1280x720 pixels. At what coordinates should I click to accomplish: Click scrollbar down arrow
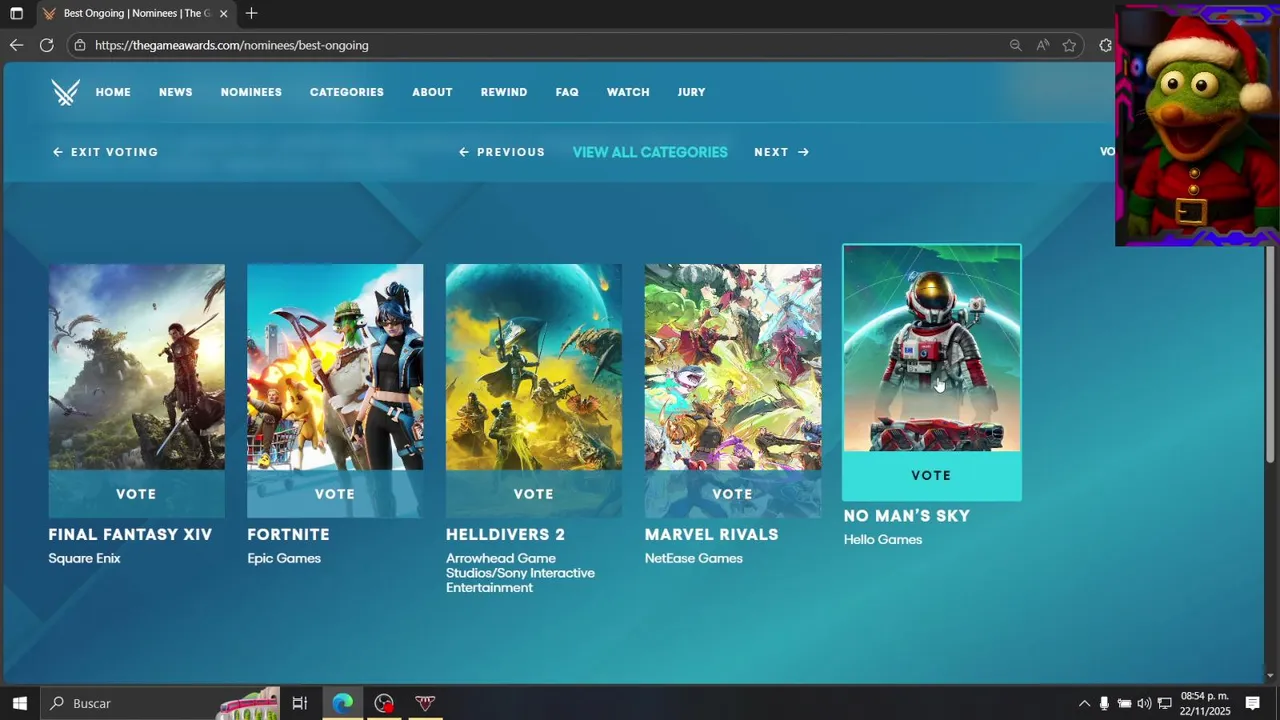(1271, 676)
